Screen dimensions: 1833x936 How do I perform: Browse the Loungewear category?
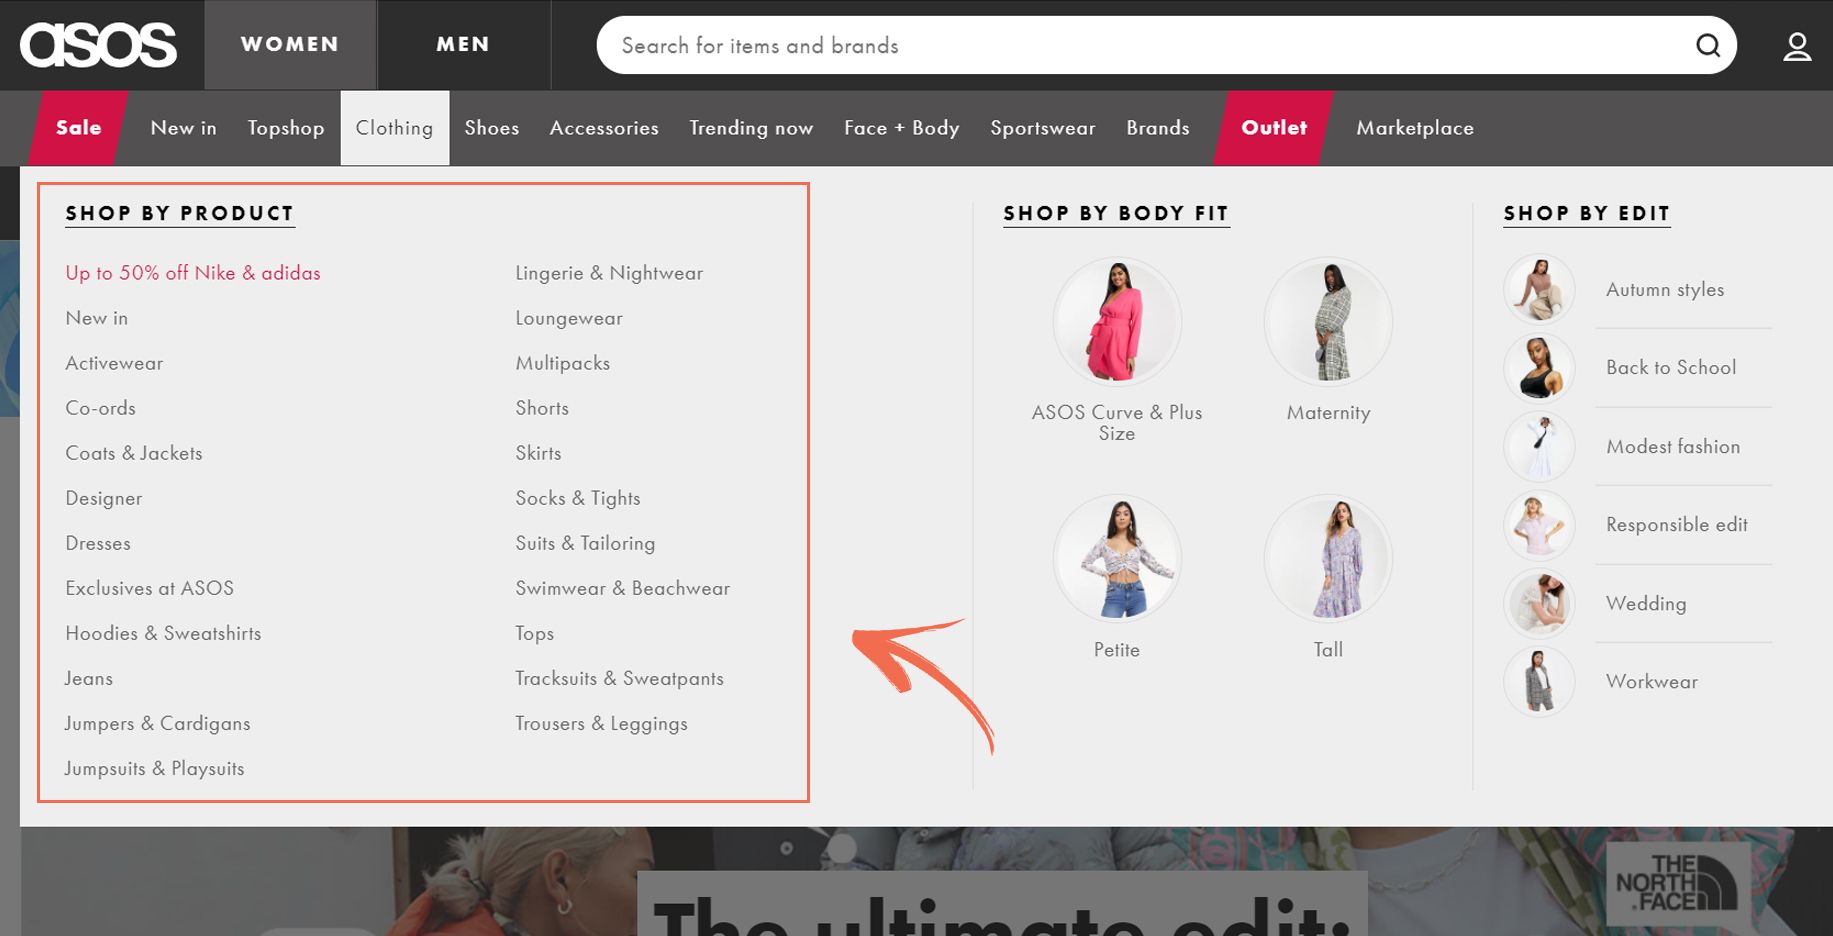point(569,318)
